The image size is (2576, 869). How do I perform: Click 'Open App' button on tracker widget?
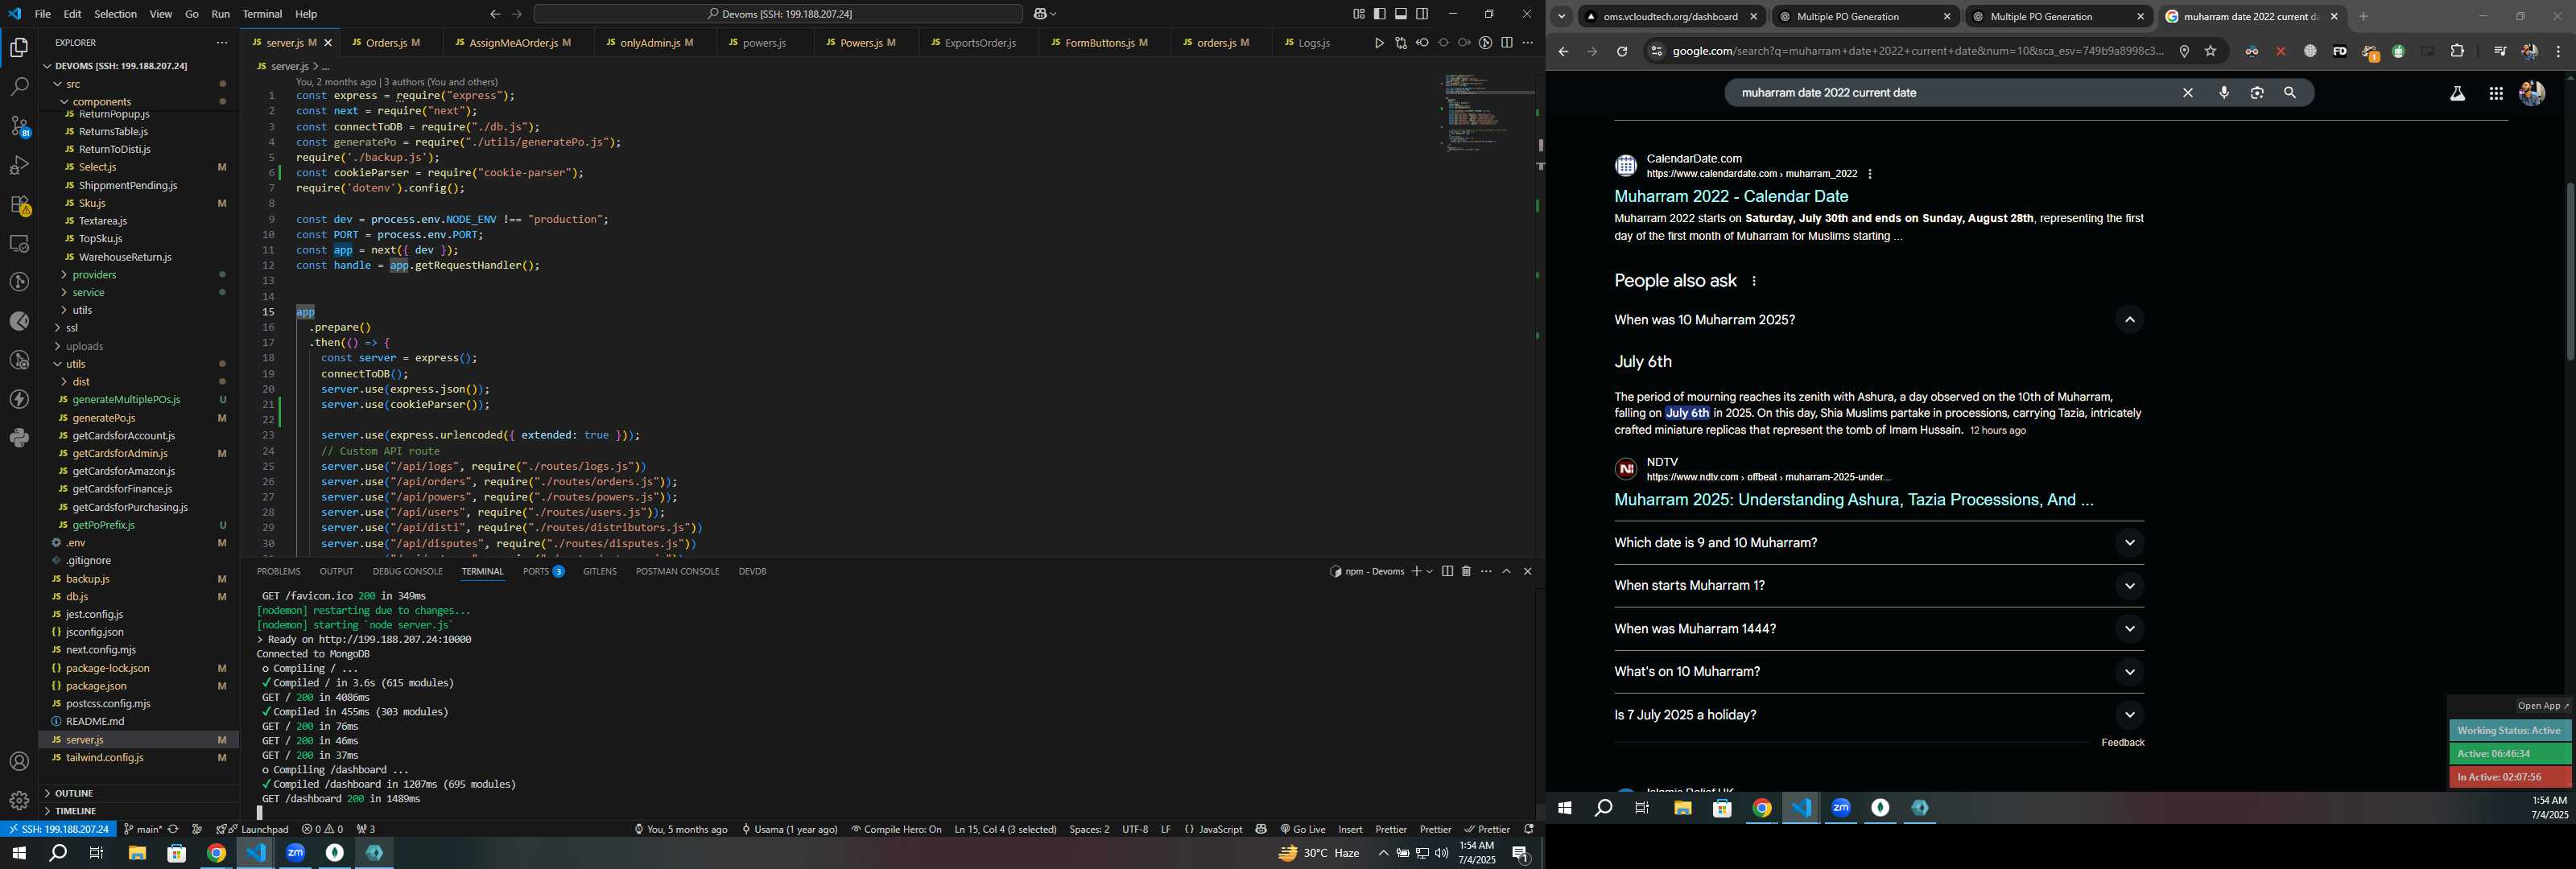click(2543, 706)
